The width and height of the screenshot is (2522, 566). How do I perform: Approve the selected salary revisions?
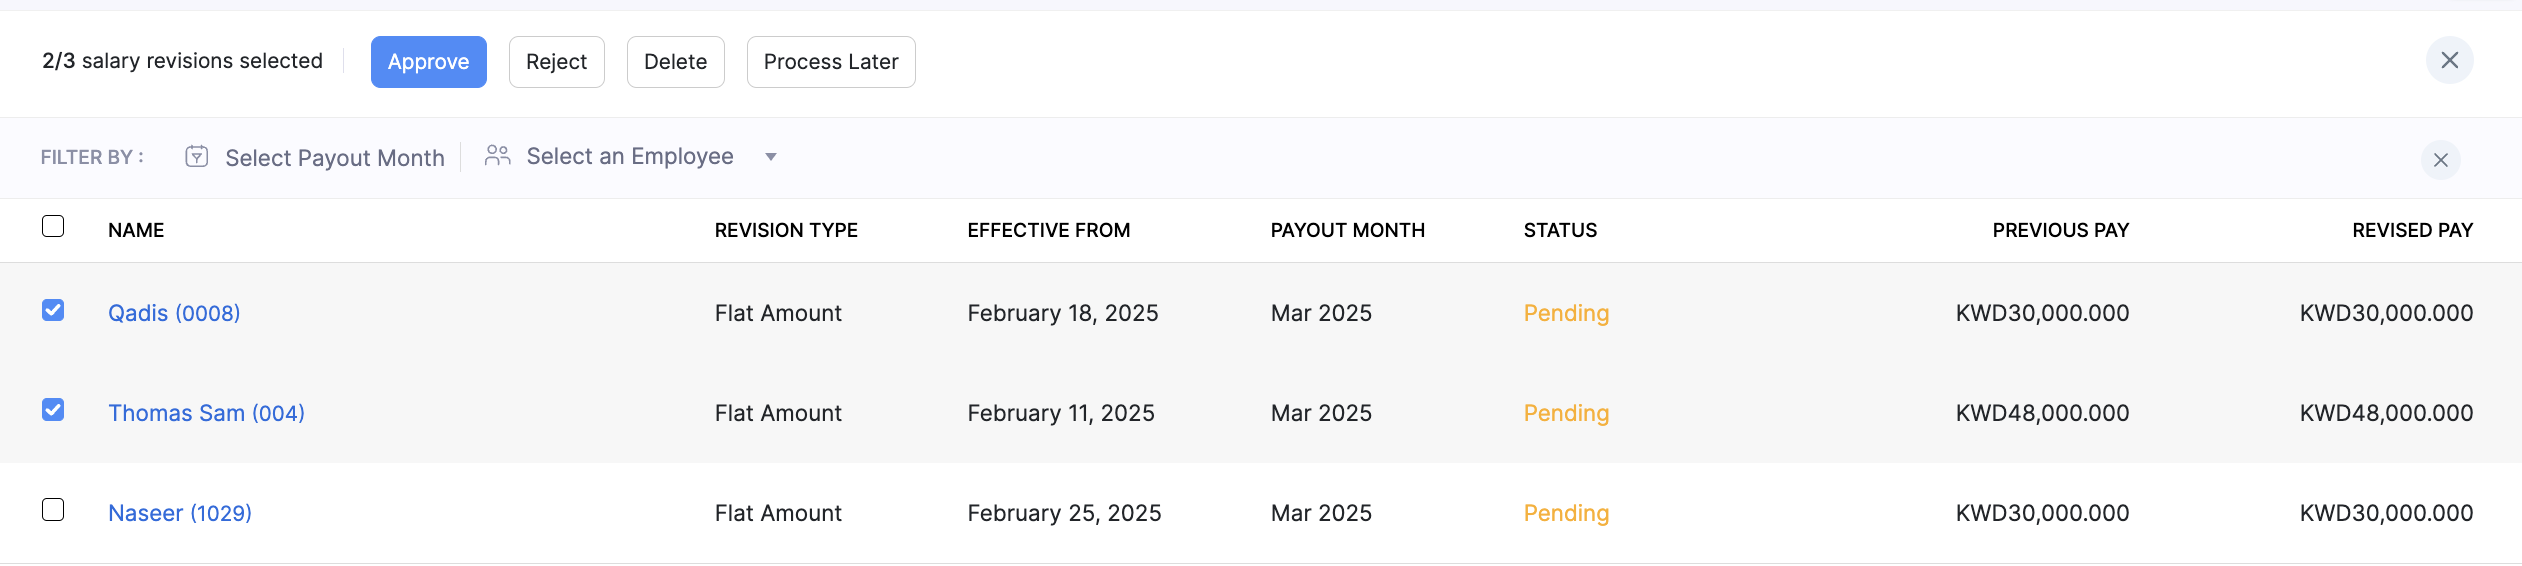point(428,62)
